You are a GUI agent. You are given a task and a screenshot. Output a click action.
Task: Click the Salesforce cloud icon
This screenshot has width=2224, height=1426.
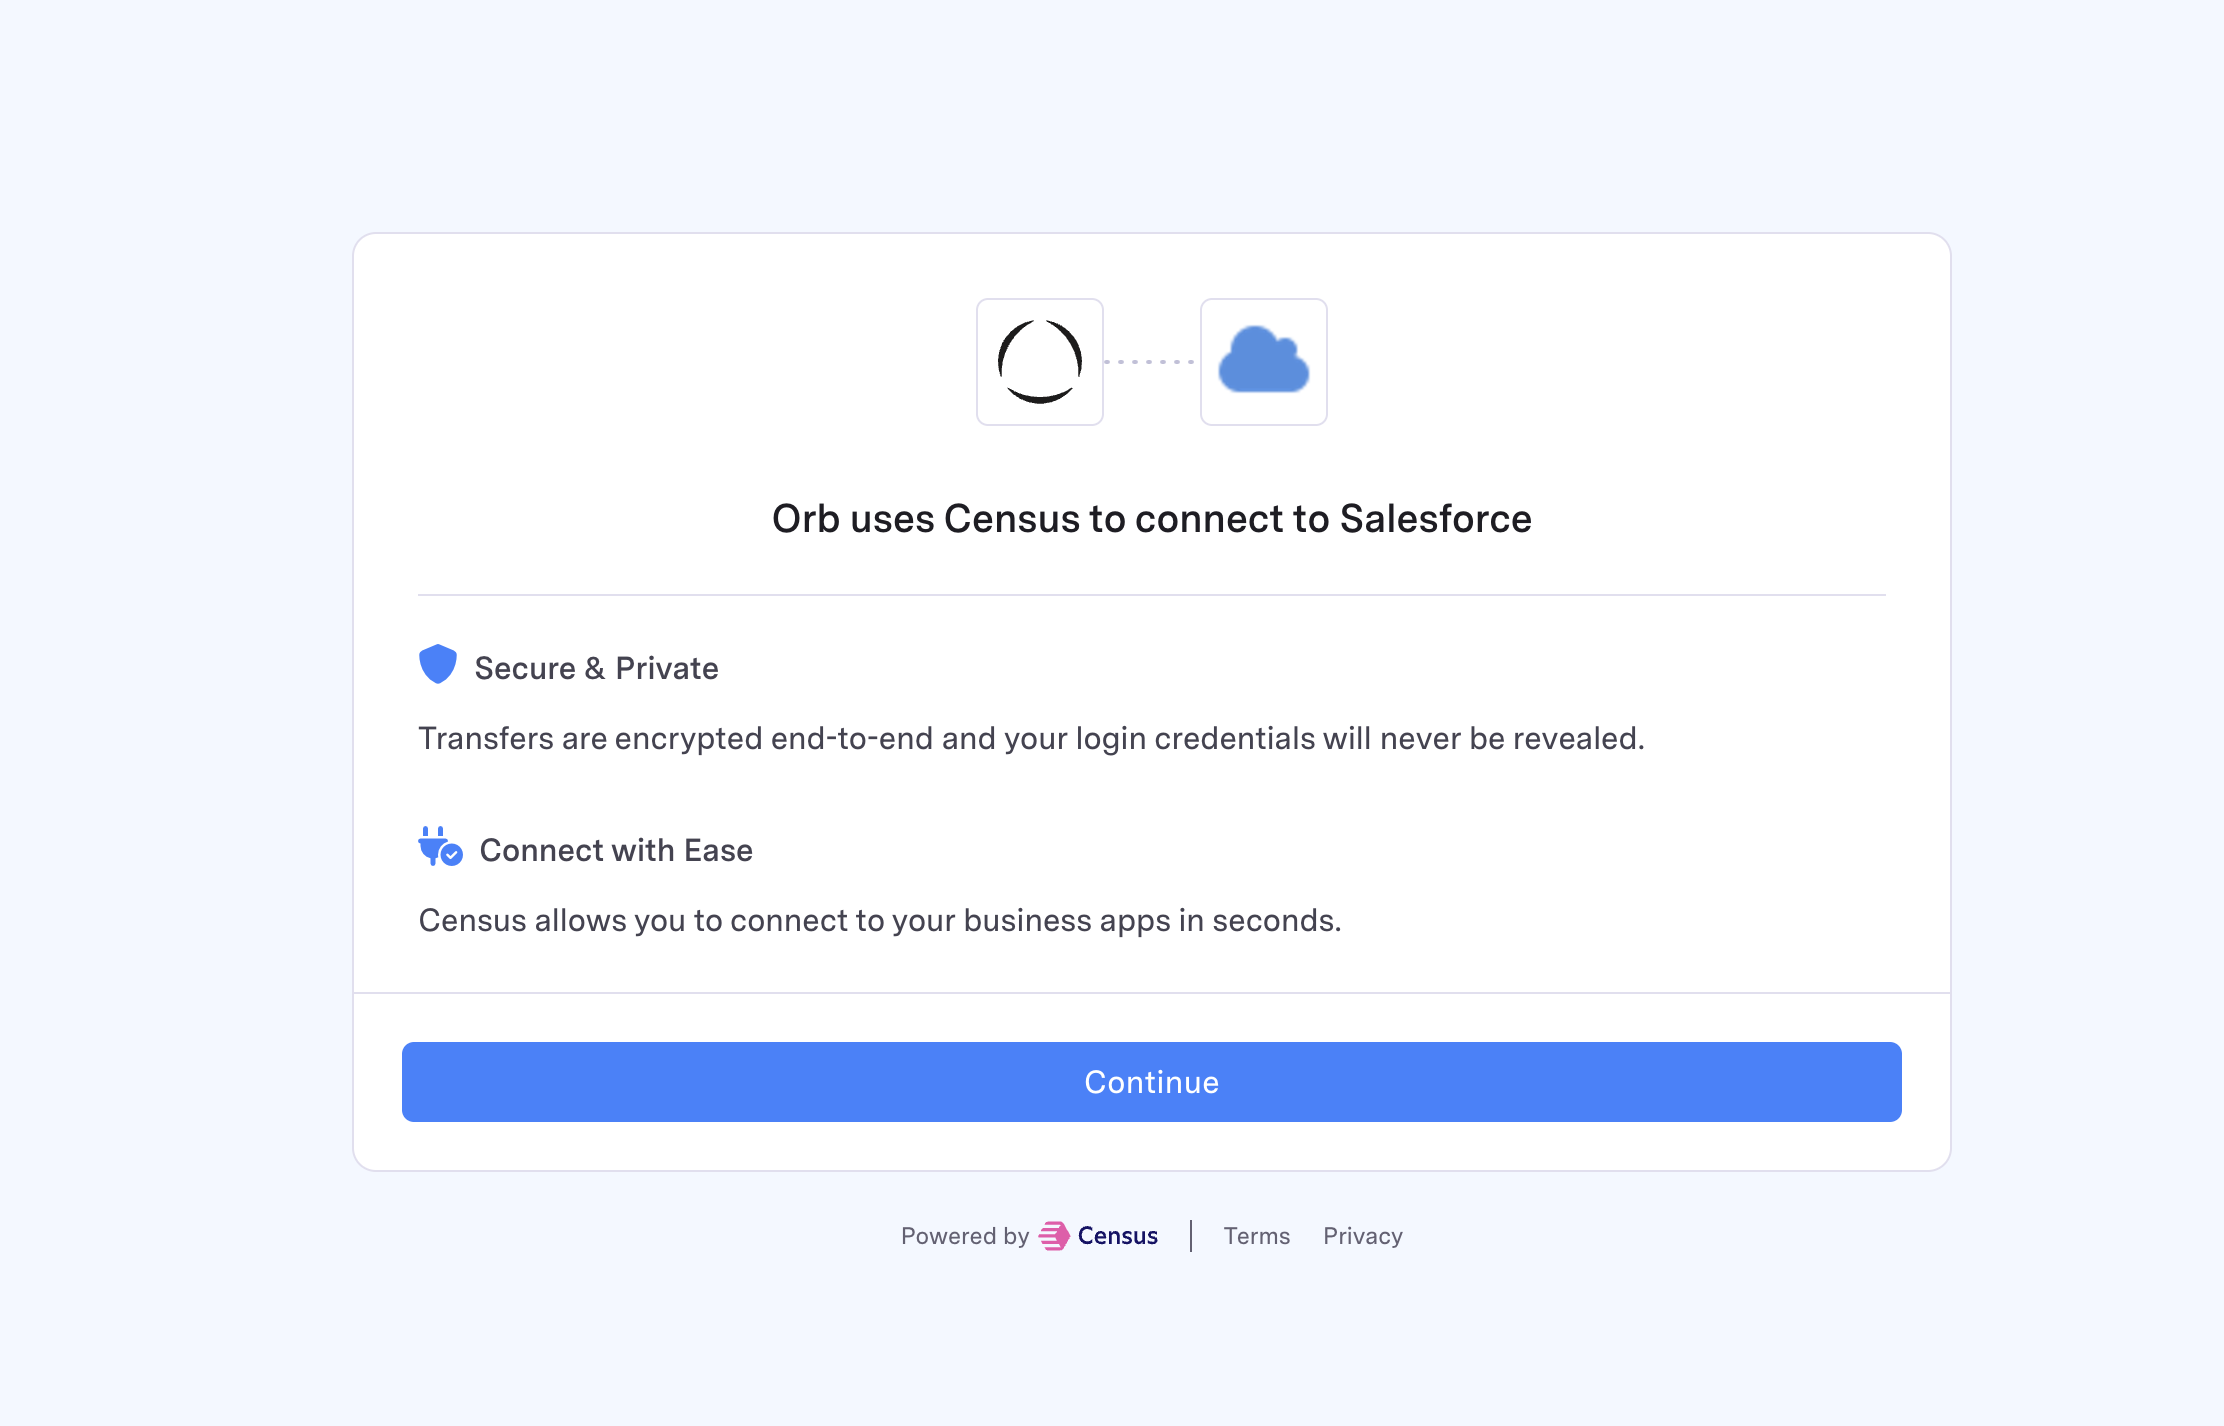1263,358
